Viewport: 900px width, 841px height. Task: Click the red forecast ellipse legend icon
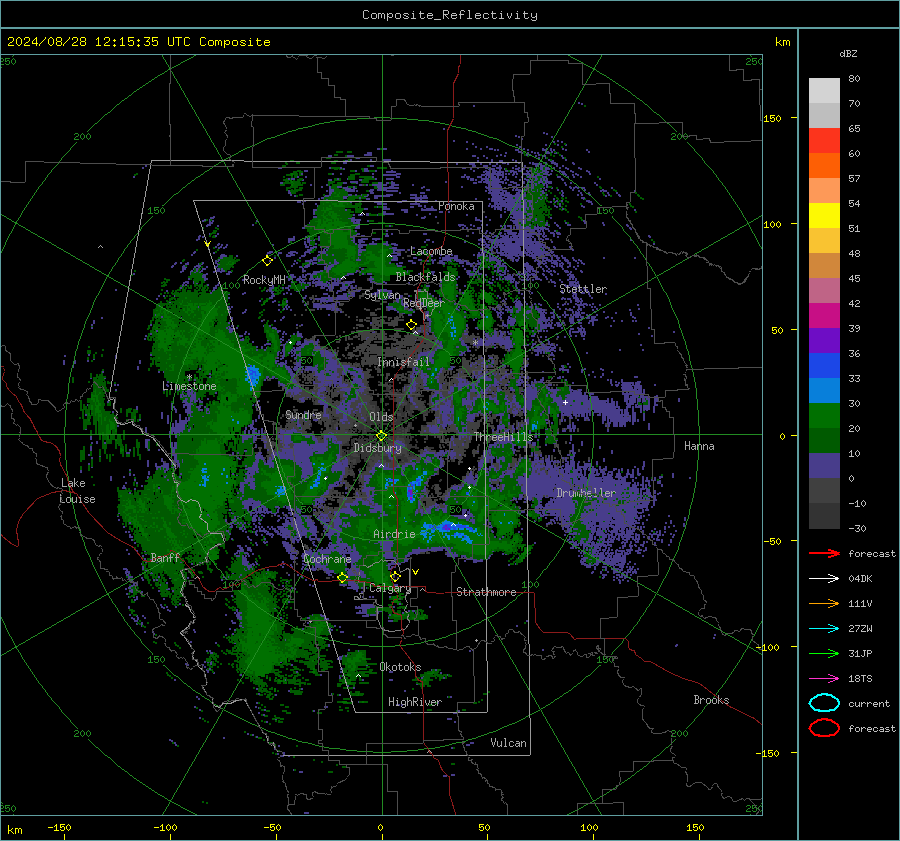[x=824, y=728]
